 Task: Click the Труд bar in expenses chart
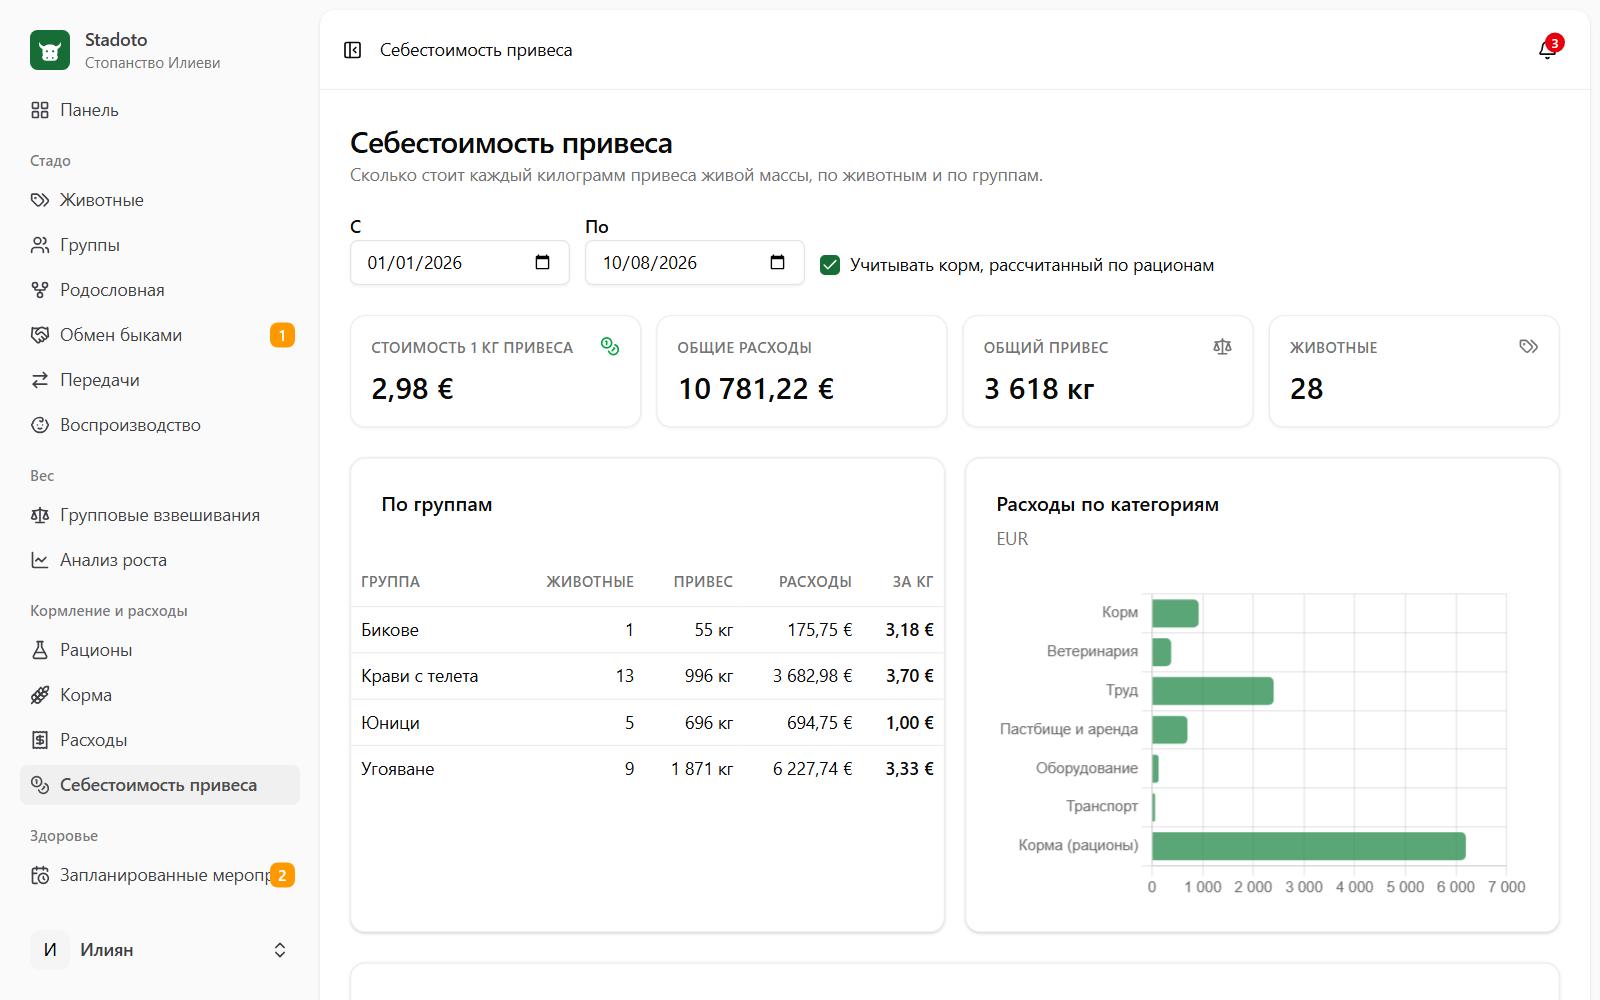tap(1213, 691)
